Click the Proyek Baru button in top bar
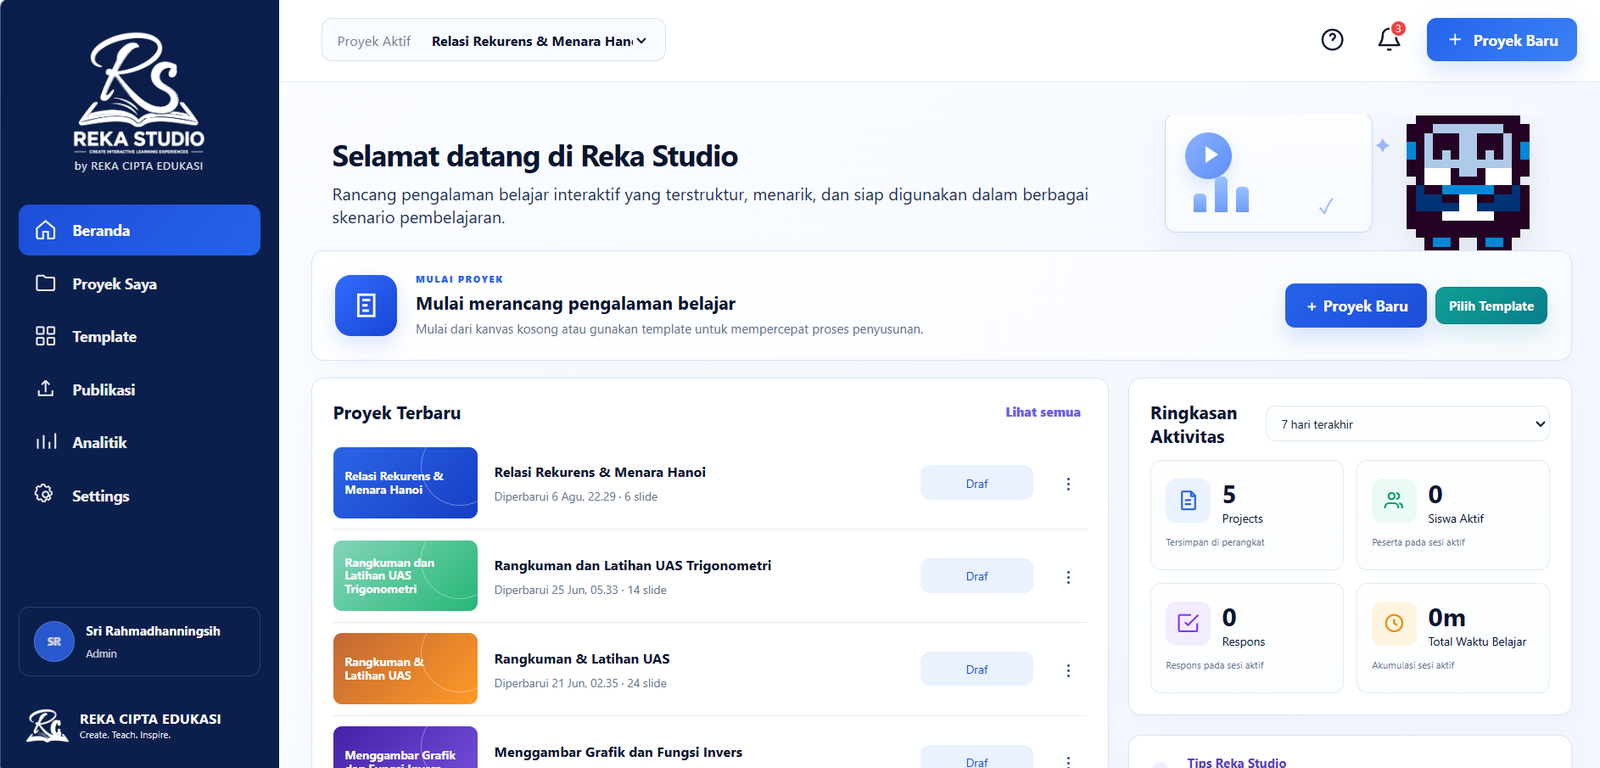 1501,40
